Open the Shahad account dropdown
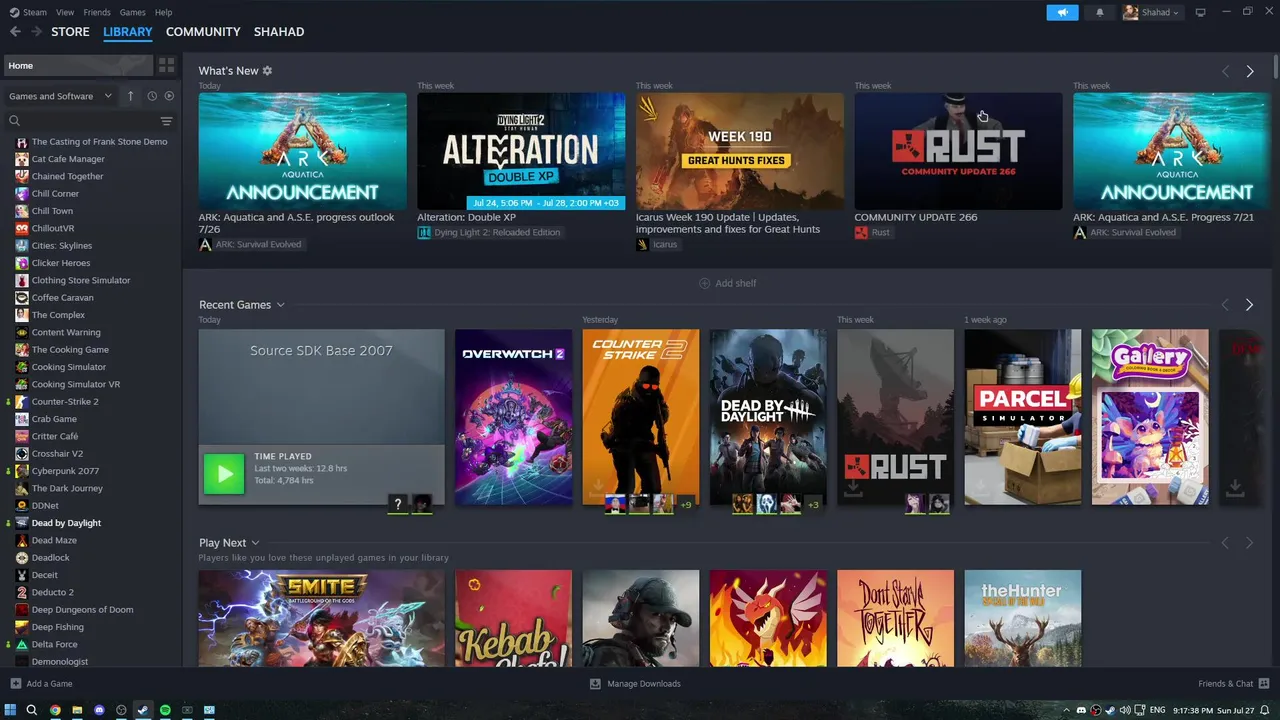1280x720 pixels. [x=1151, y=12]
